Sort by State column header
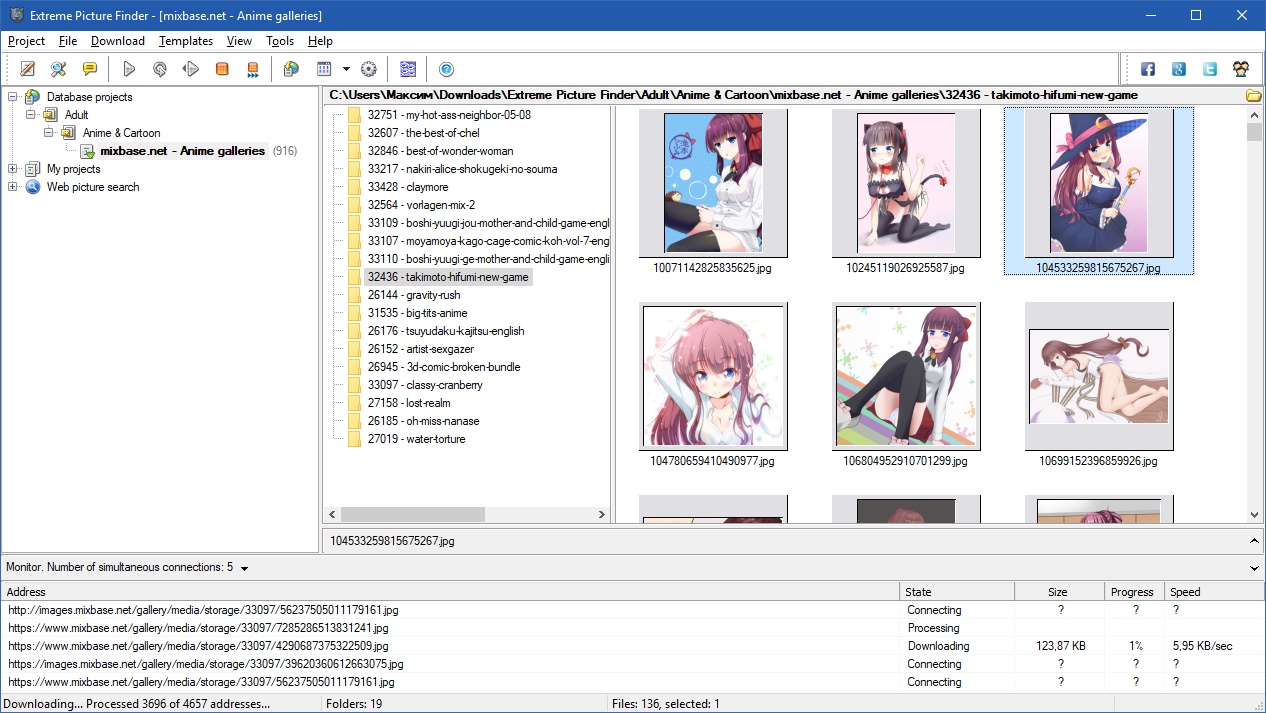The width and height of the screenshot is (1266, 713). pyautogui.click(x=957, y=592)
